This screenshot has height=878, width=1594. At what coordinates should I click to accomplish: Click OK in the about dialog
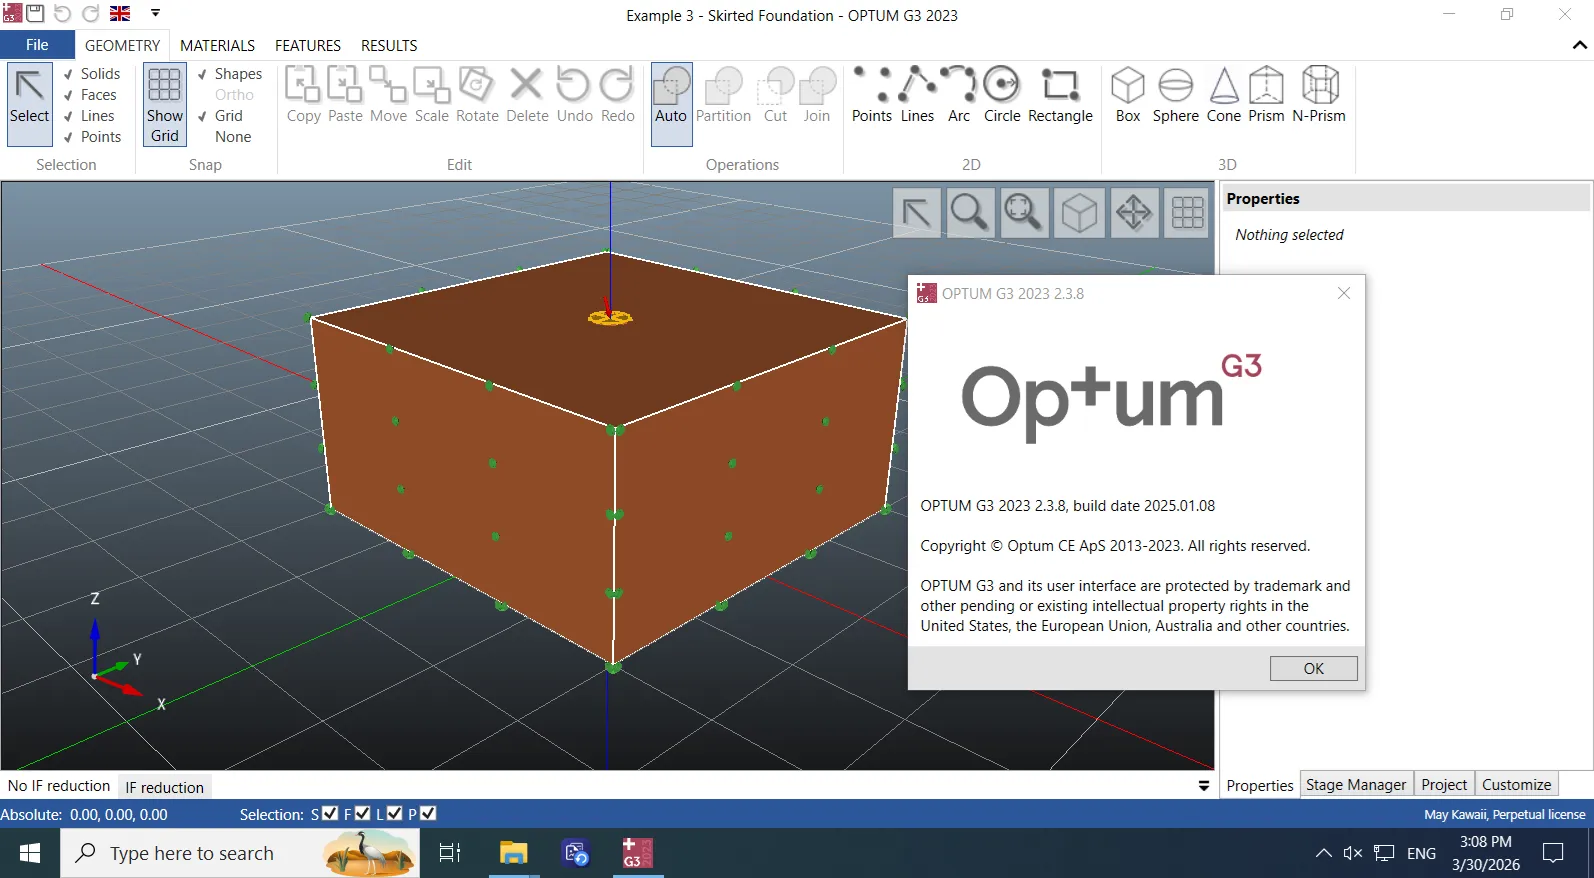coord(1313,668)
